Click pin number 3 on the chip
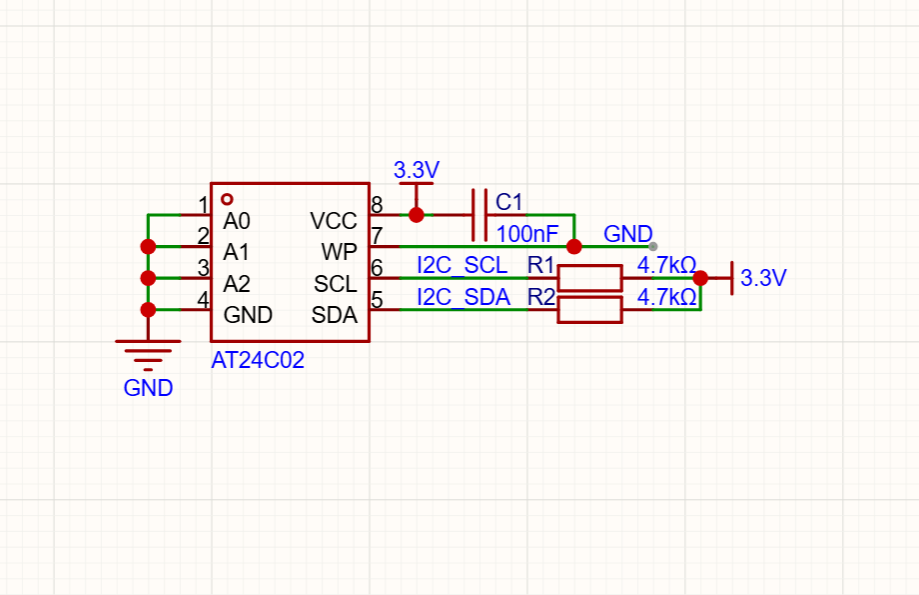This screenshot has height=595, width=919. pyautogui.click(x=203, y=268)
